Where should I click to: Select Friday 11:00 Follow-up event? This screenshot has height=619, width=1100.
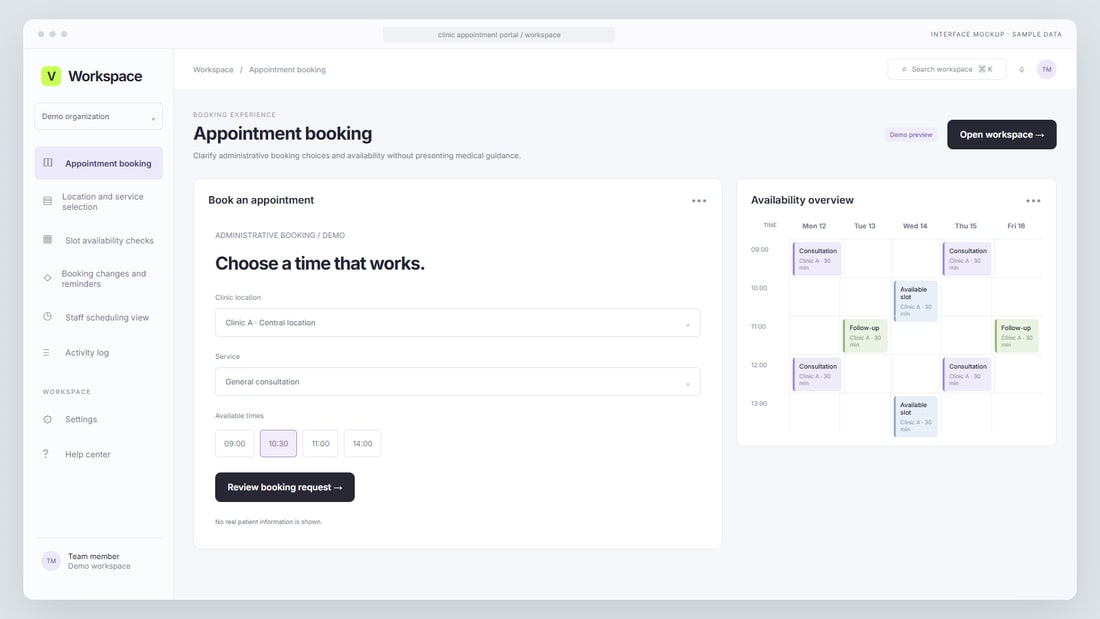[x=1017, y=336]
